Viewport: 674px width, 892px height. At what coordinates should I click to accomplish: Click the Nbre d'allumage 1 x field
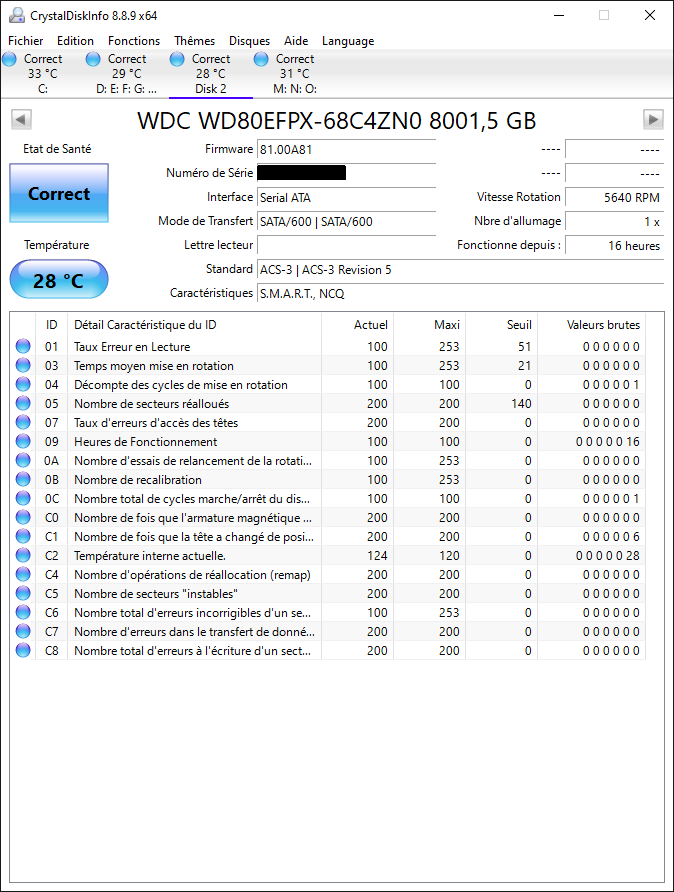point(614,221)
